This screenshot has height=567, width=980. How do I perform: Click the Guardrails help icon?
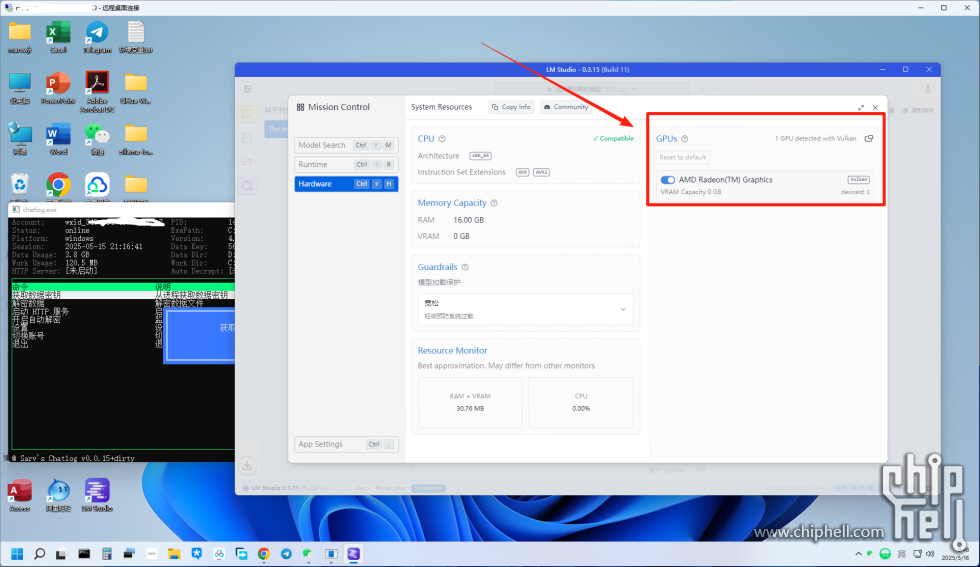coord(465,268)
